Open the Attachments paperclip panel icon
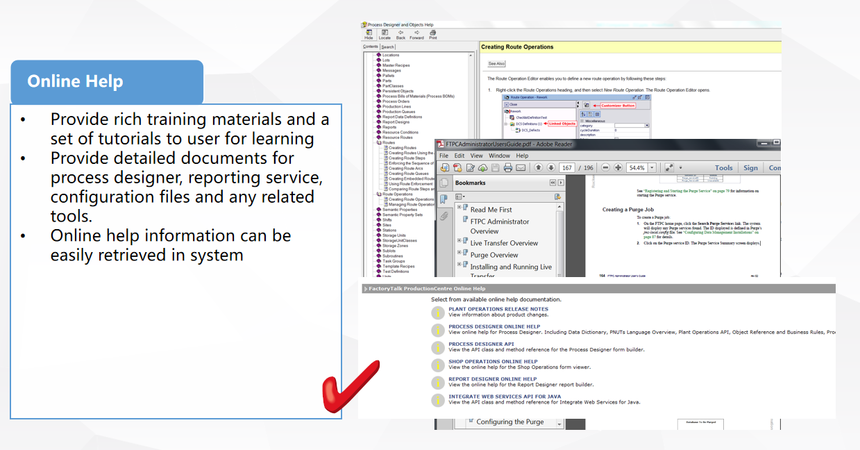 pos(444,216)
